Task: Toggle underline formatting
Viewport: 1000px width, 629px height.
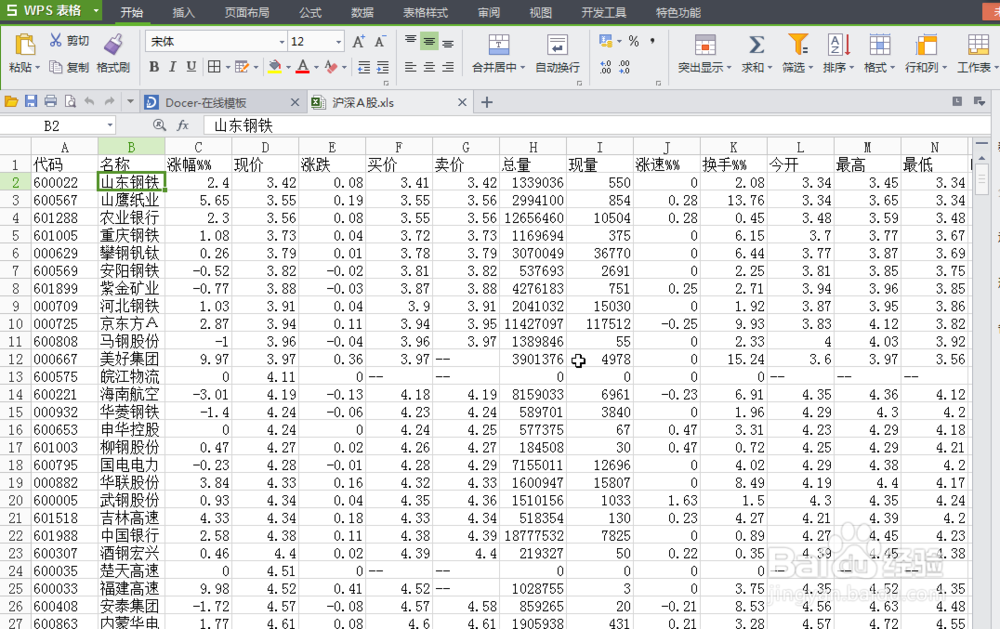Action: pos(191,67)
